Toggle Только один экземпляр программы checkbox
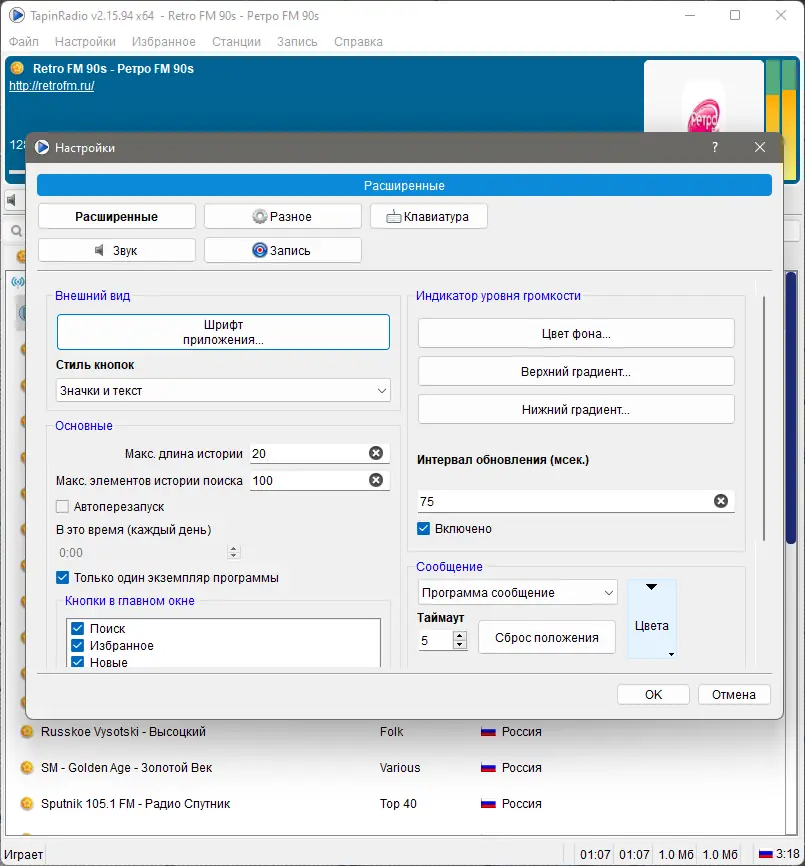 pyautogui.click(x=62, y=578)
